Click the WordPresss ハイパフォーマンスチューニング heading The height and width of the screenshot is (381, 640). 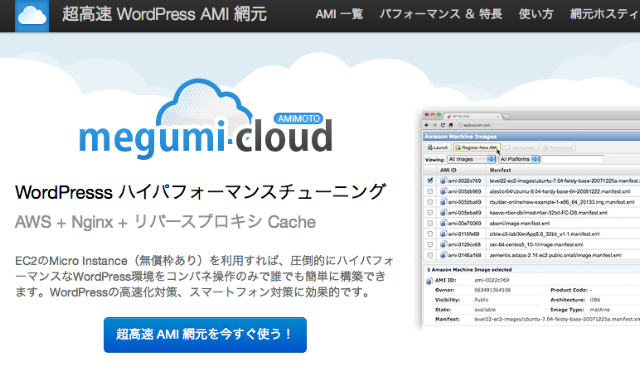point(200,192)
